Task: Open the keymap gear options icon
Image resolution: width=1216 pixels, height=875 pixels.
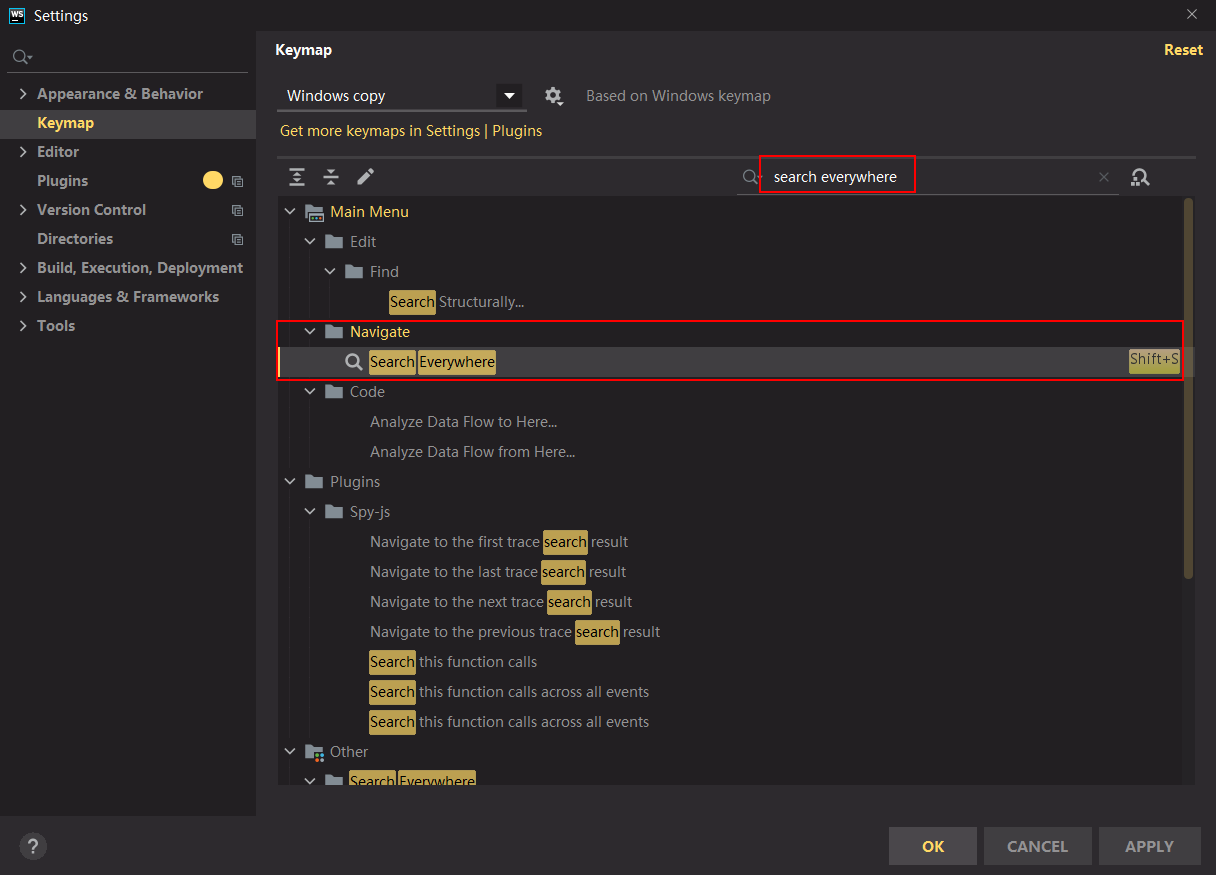Action: click(554, 96)
